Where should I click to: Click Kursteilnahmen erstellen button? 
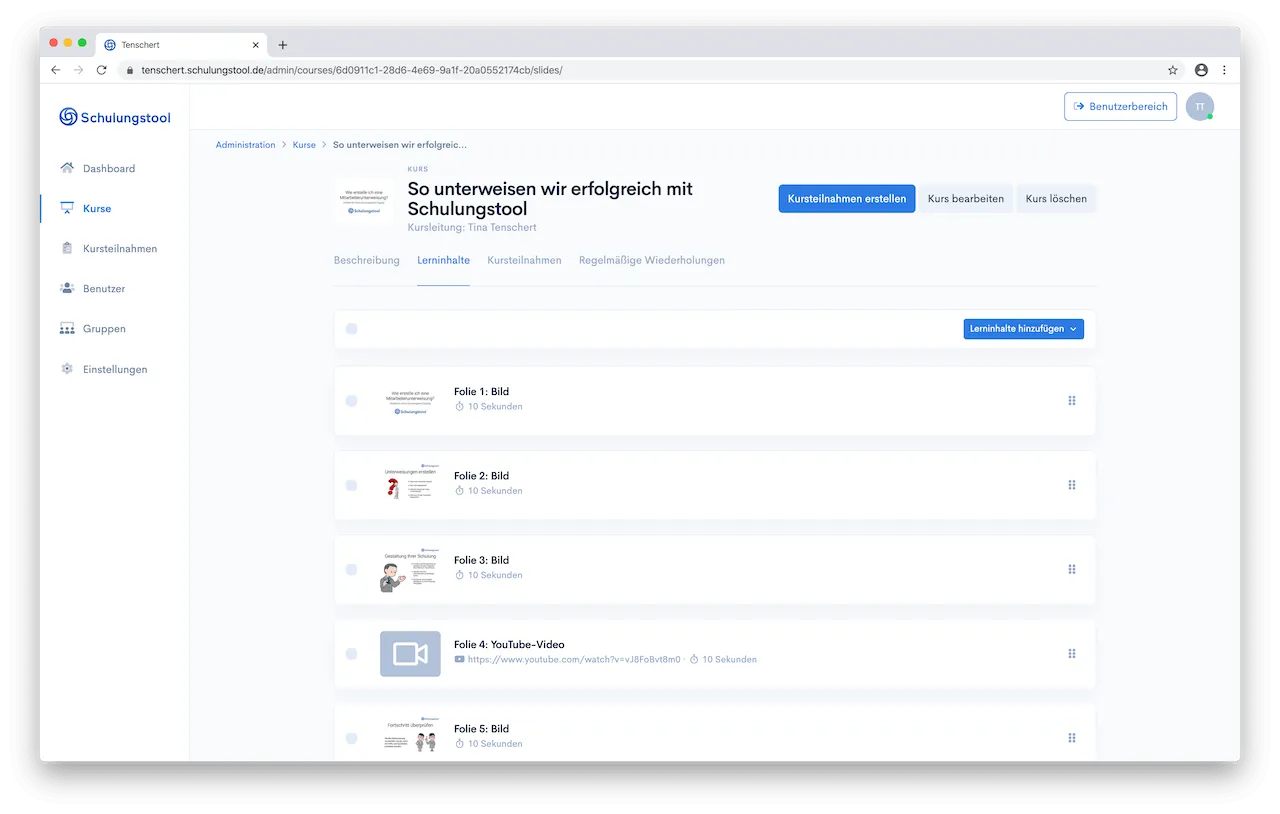[x=847, y=198]
